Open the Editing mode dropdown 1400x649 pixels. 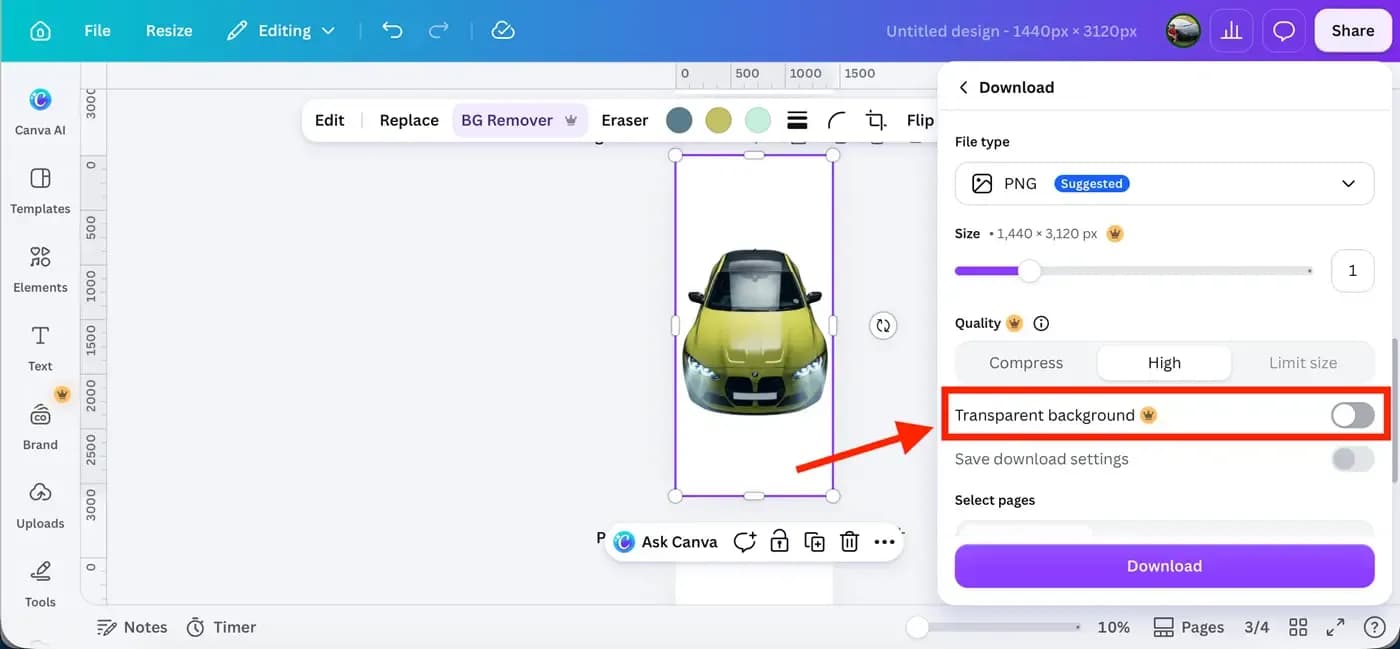281,31
